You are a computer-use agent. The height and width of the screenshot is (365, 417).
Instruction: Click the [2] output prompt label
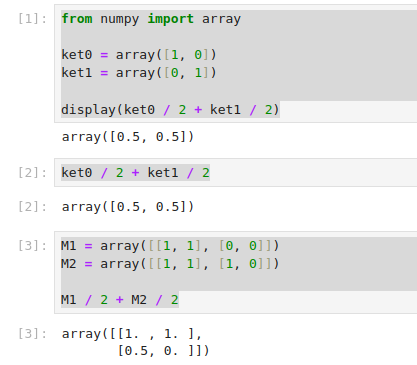tap(33, 207)
